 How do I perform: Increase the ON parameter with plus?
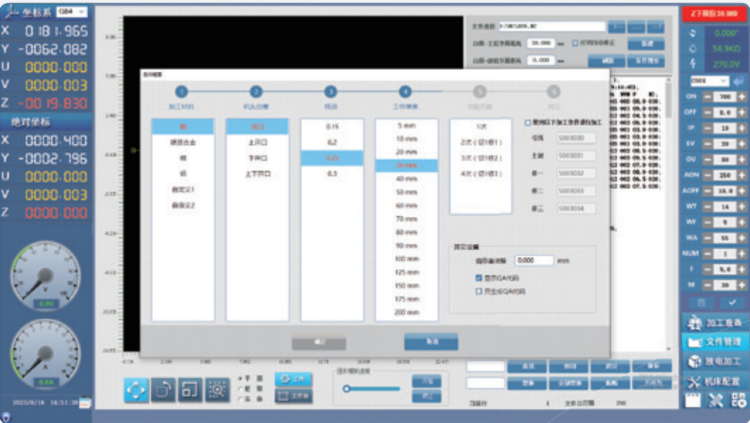[740, 97]
